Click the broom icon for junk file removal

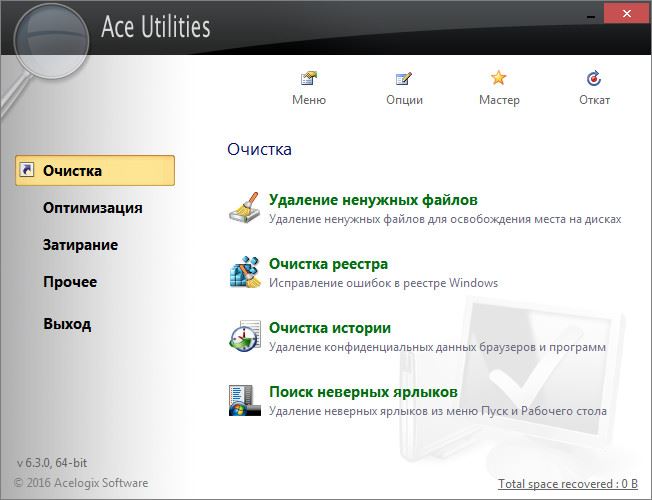click(245, 208)
